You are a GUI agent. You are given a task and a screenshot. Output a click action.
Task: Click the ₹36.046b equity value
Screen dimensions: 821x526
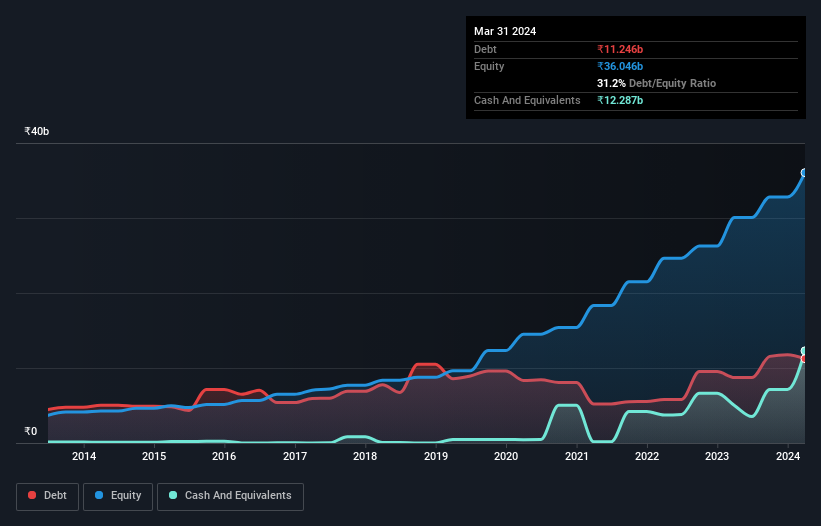pos(620,66)
